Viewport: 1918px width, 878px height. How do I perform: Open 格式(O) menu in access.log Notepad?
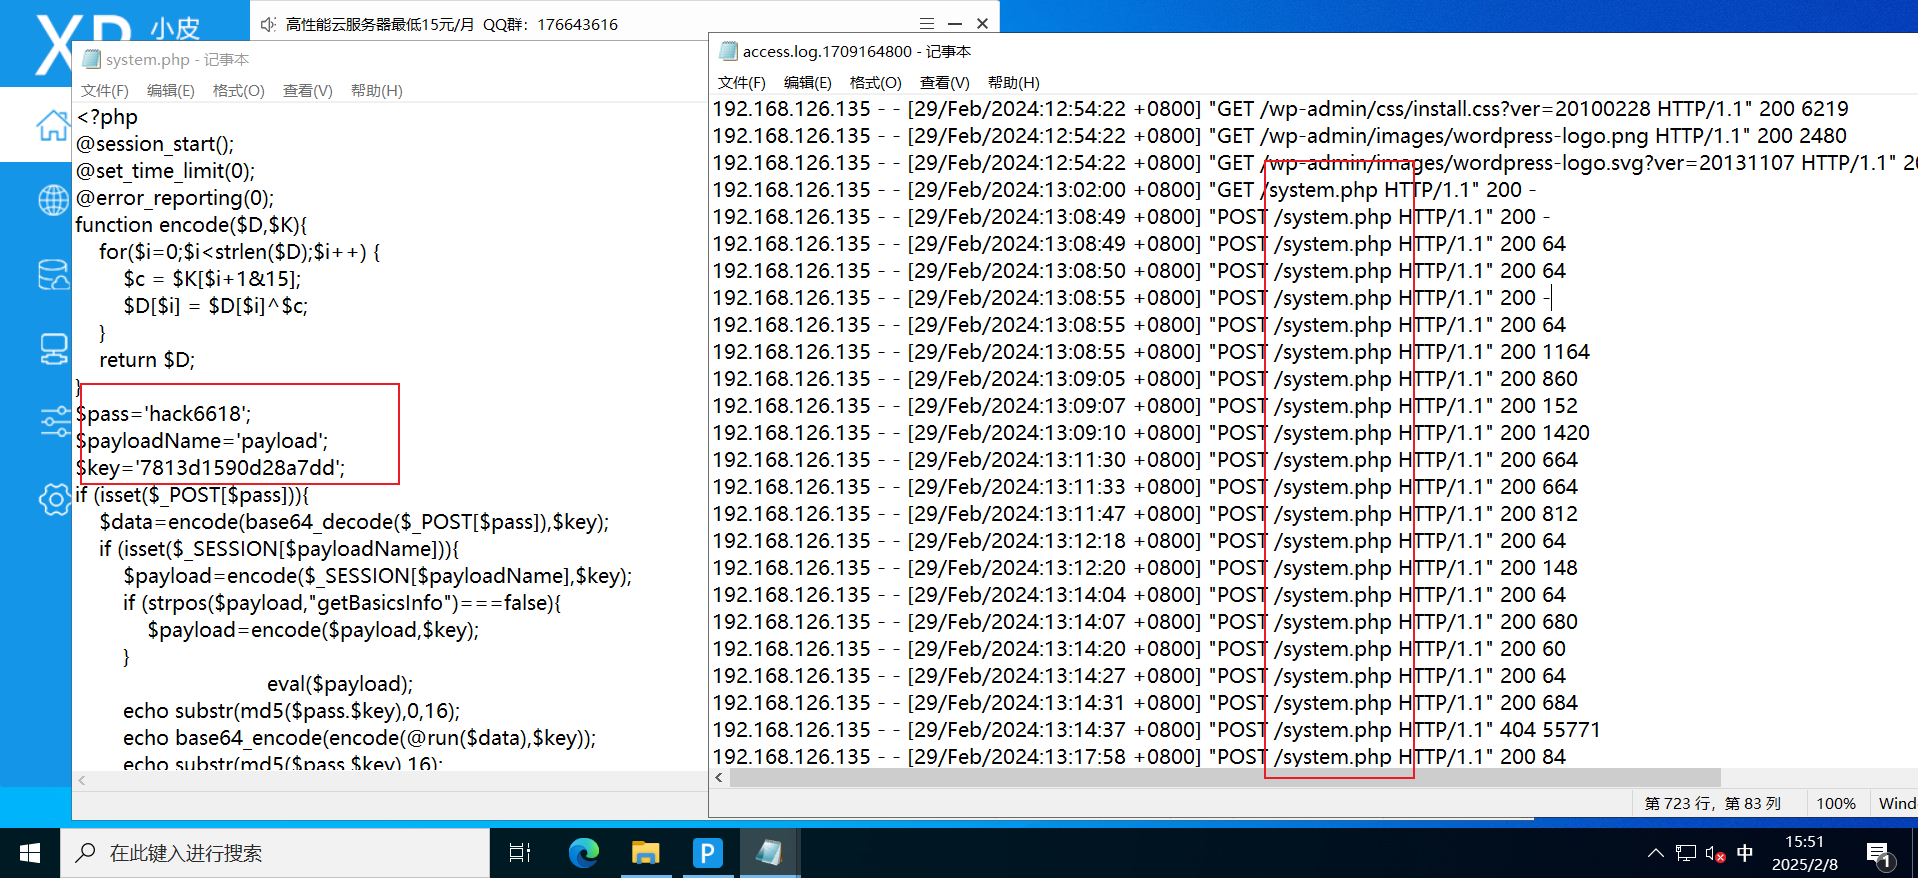[876, 83]
